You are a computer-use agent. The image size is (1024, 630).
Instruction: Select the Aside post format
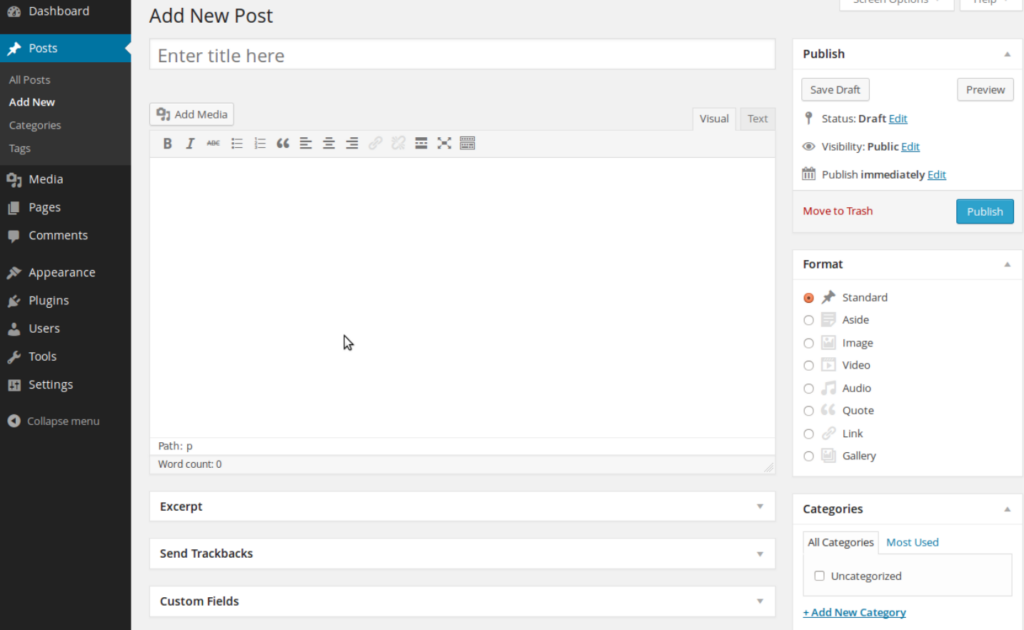(809, 320)
